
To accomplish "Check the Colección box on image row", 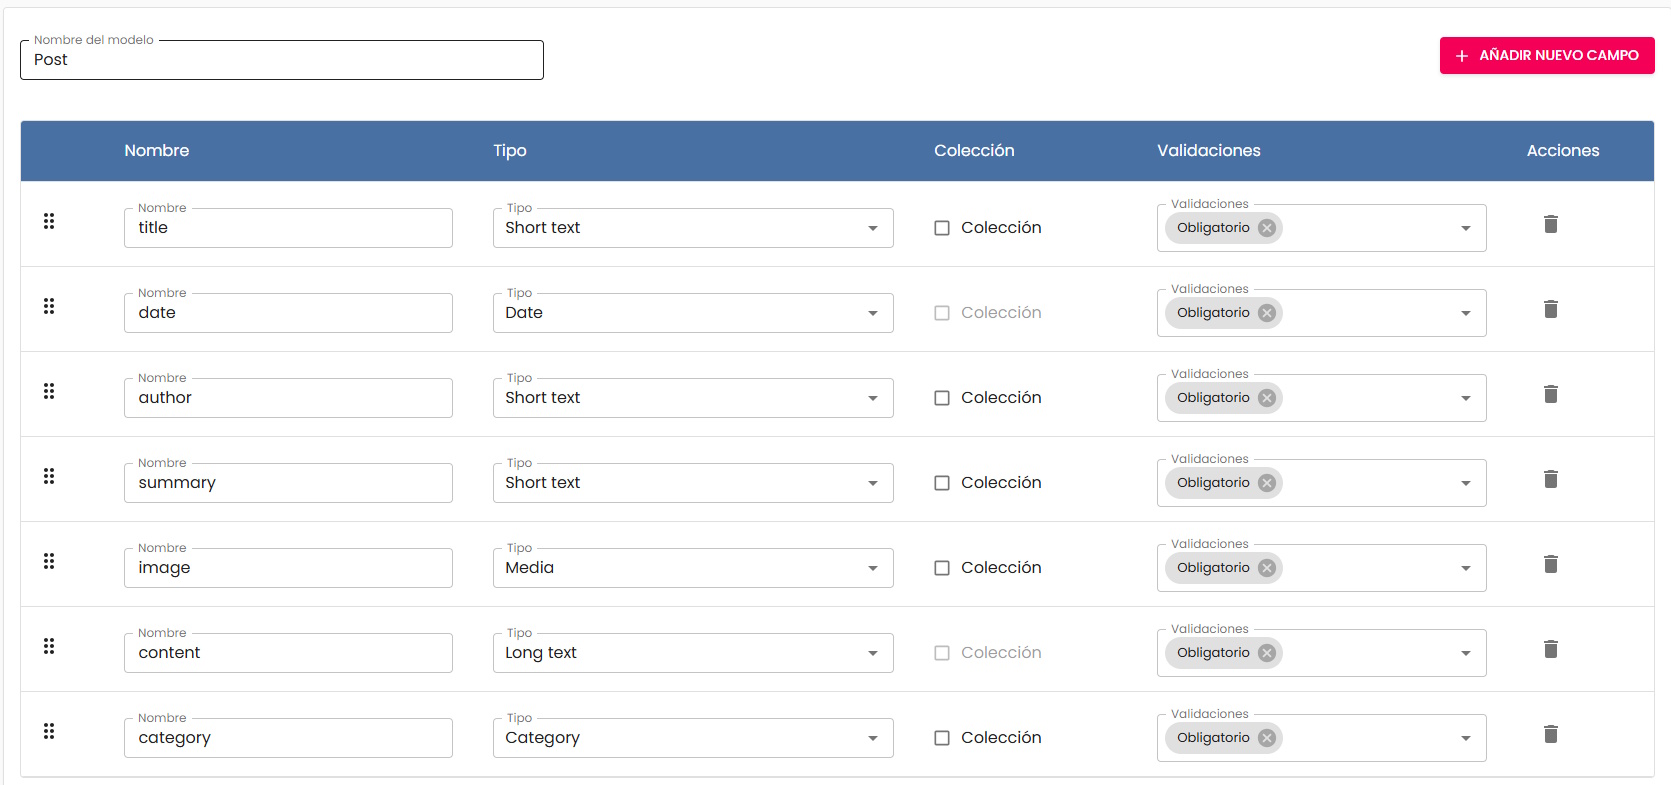I will [x=942, y=568].
